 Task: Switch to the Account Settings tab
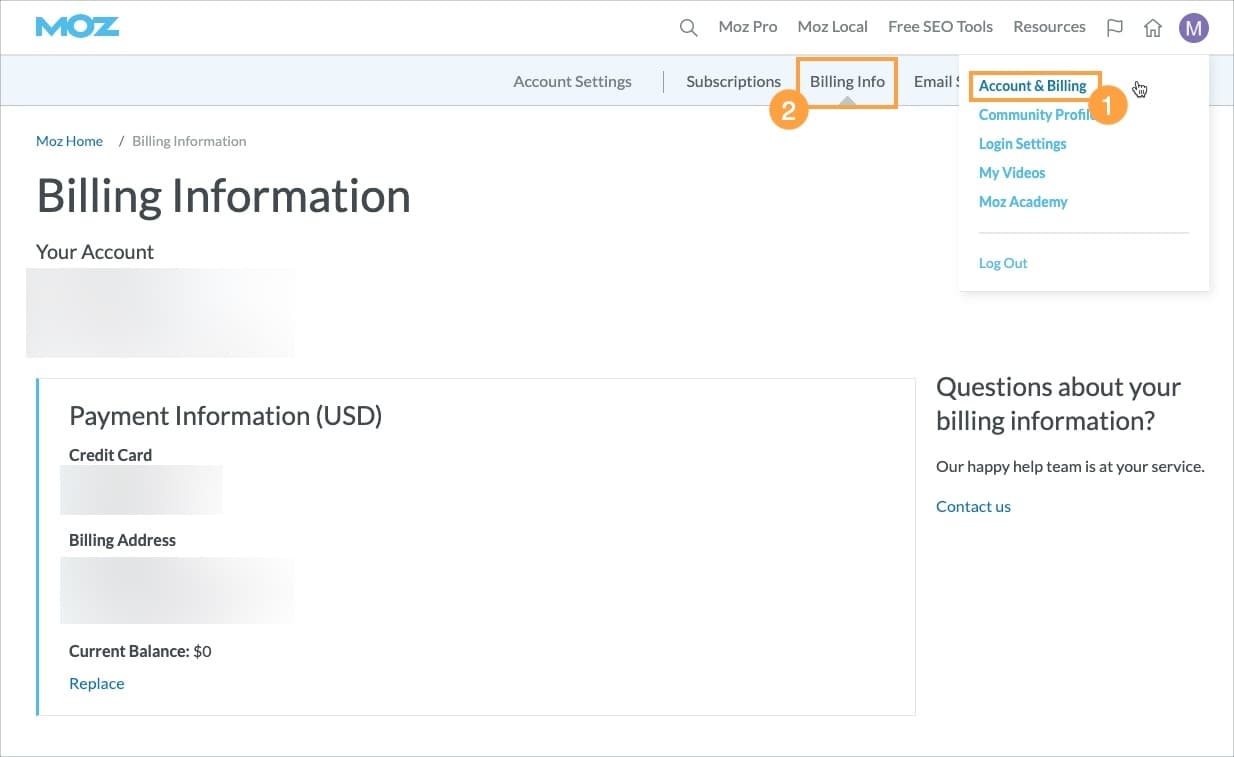(572, 81)
